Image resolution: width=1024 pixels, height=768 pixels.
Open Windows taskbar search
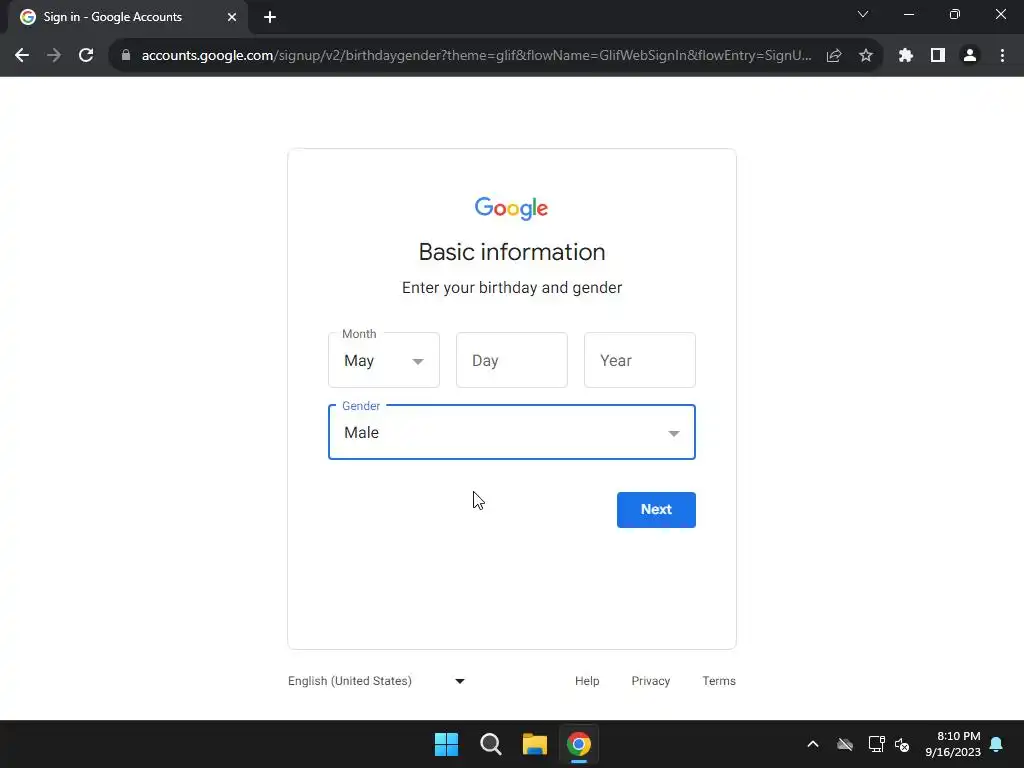490,744
